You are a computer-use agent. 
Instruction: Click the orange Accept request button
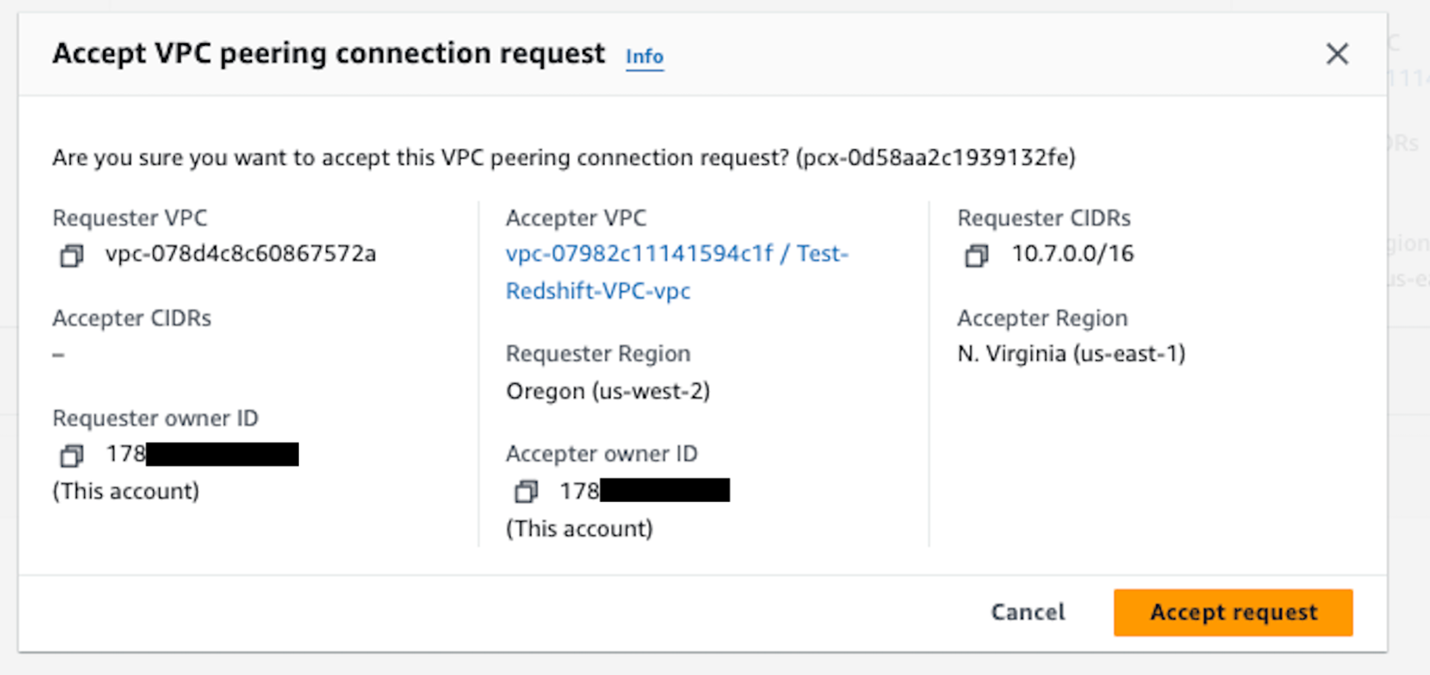tap(1233, 612)
